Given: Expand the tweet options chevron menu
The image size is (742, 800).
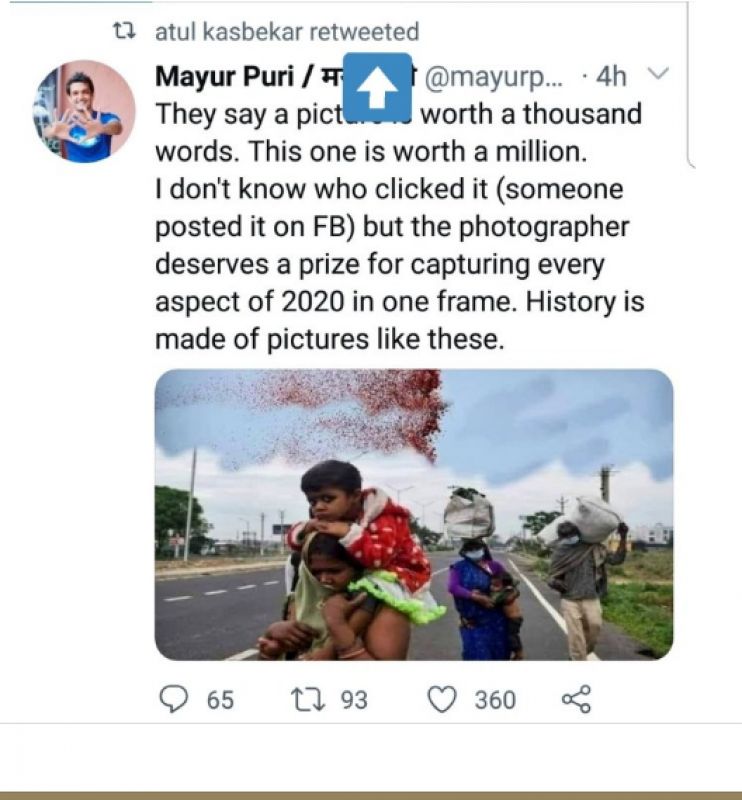Looking at the screenshot, I should click(658, 75).
